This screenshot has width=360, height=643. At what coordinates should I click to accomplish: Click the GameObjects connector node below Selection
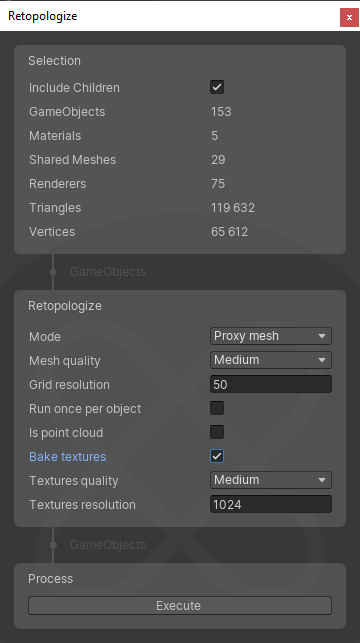(53, 271)
